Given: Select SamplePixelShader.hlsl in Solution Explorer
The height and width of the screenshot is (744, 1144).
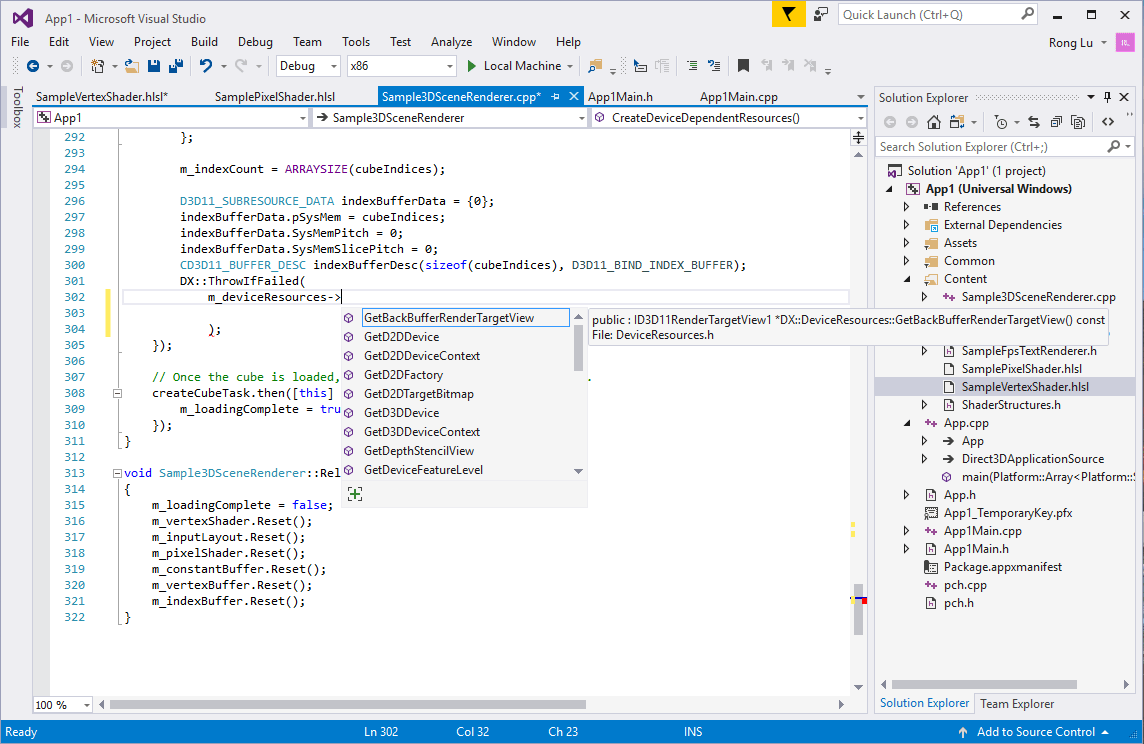Looking at the screenshot, I should pyautogui.click(x=1021, y=369).
